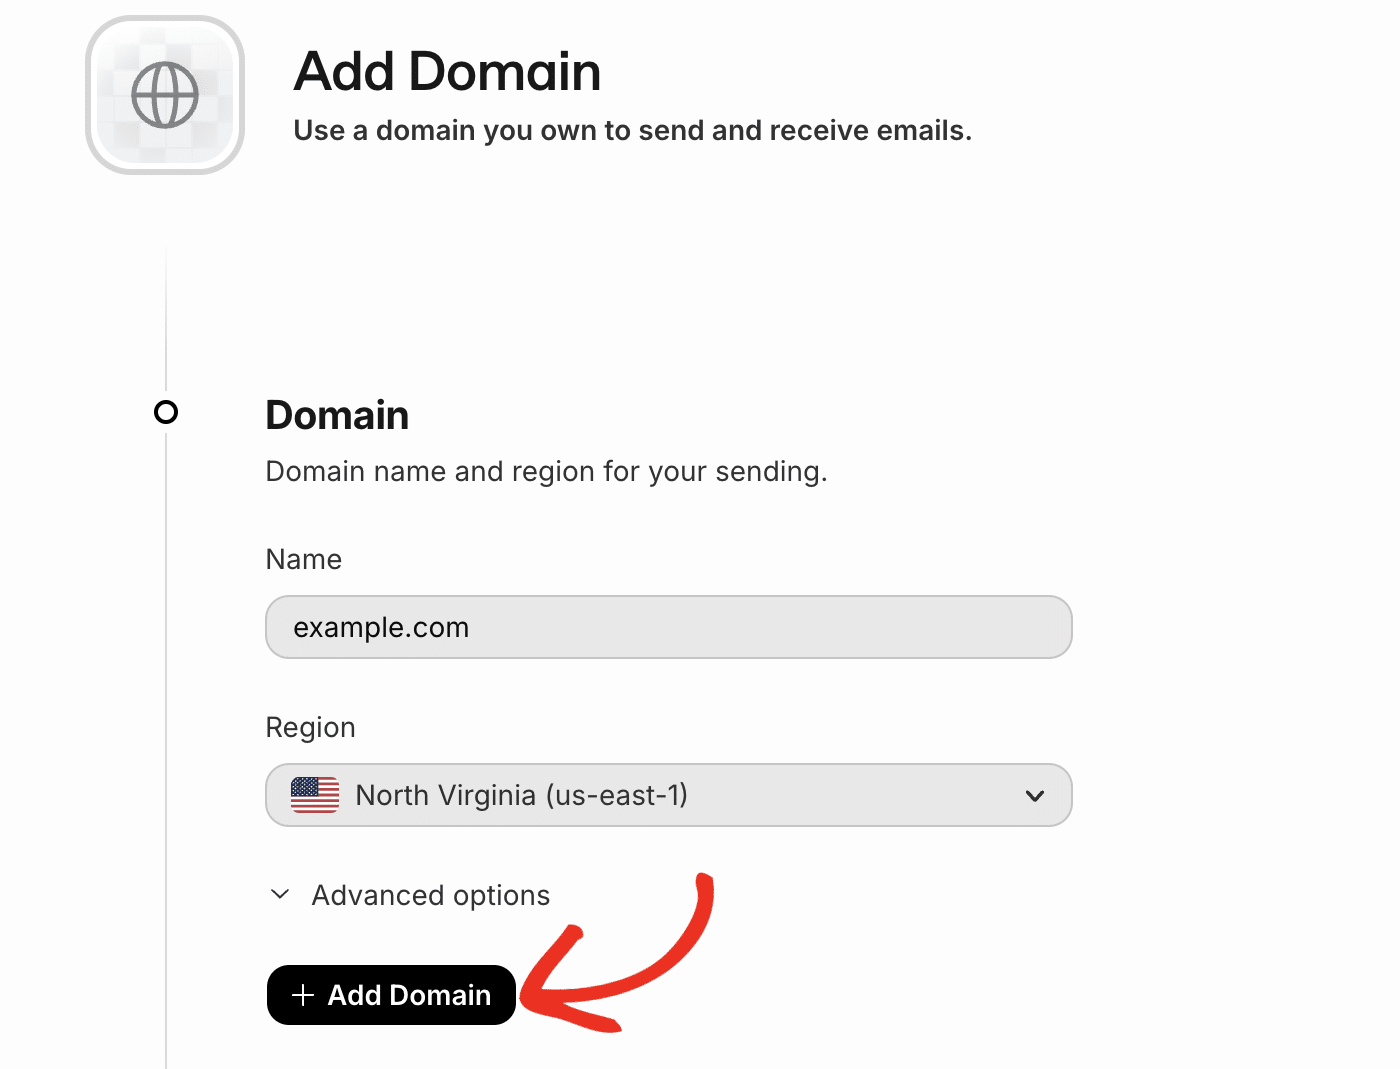
Task: Click the circular step indicator beside Domain heading
Action: 166,411
